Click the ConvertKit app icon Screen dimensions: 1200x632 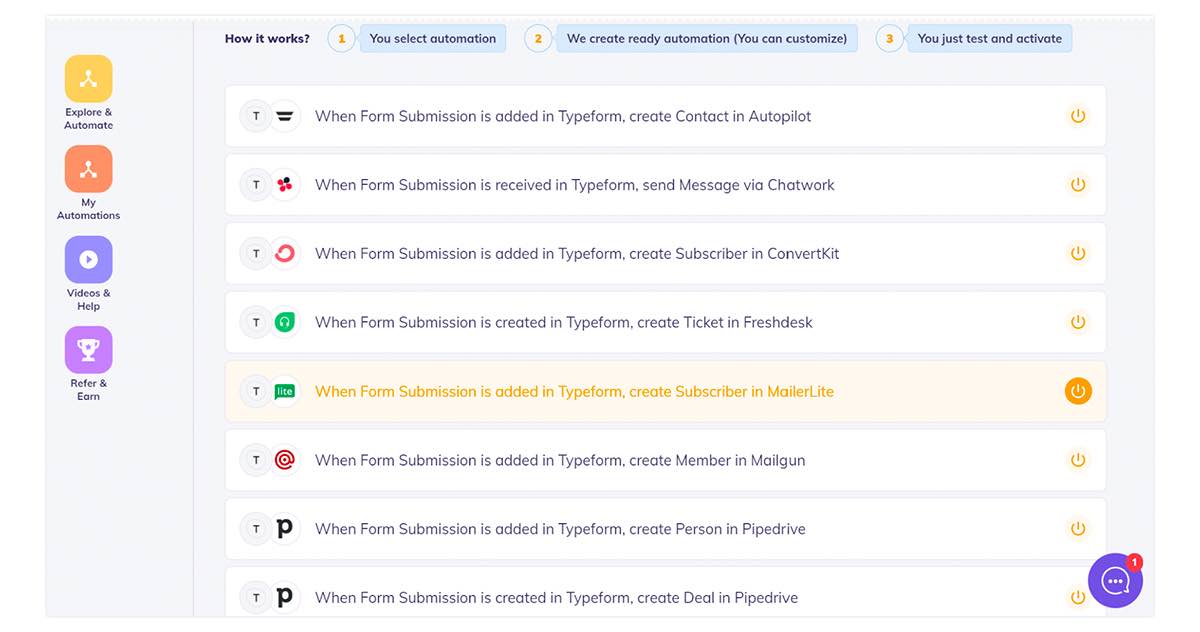(x=285, y=254)
